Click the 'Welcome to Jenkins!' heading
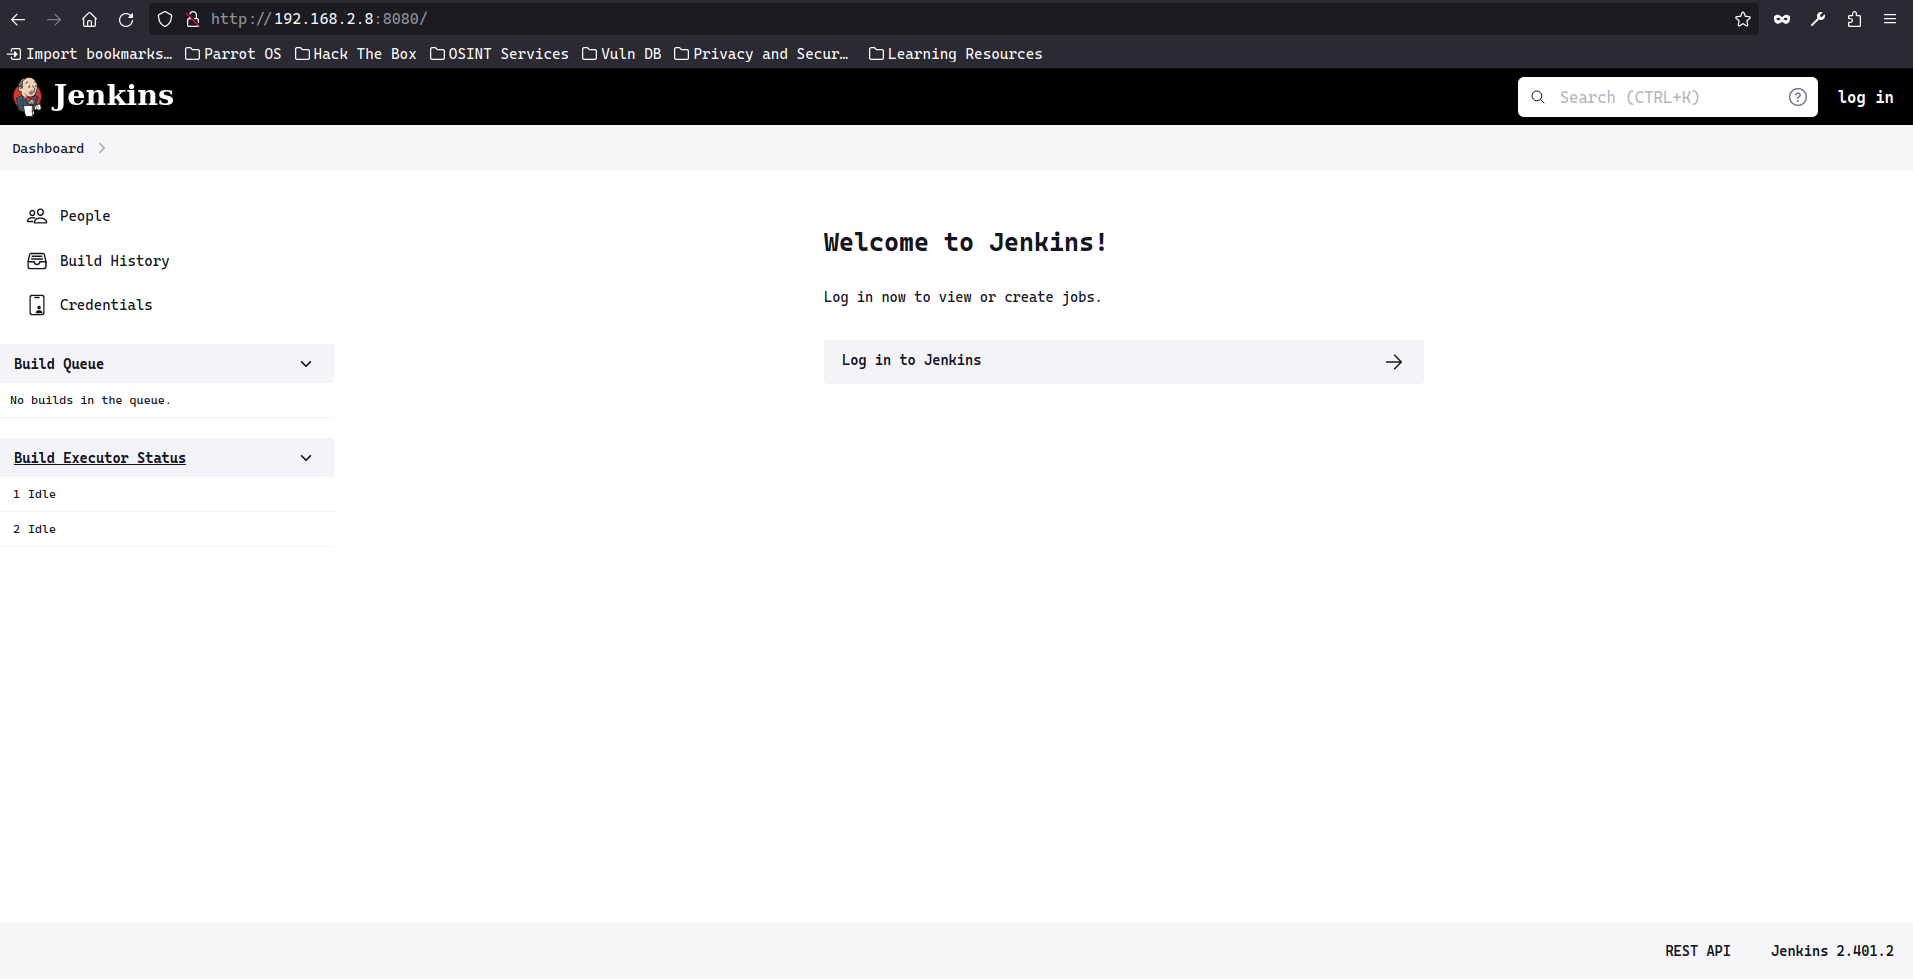Screen dimensions: 1913x979 (x=965, y=243)
